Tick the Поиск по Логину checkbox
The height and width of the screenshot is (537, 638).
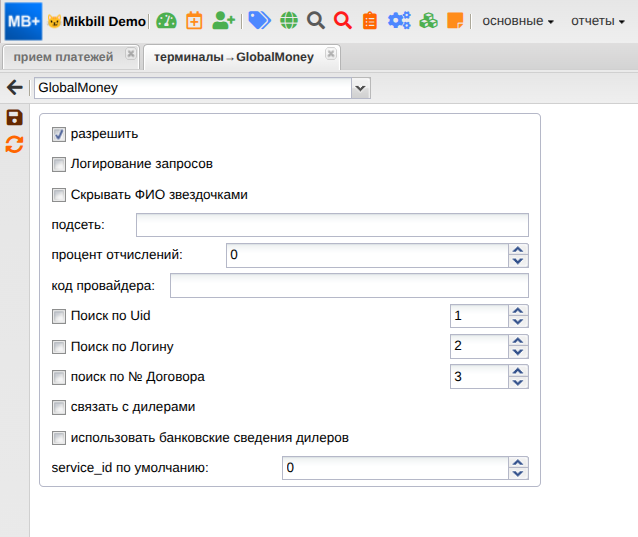tap(59, 347)
